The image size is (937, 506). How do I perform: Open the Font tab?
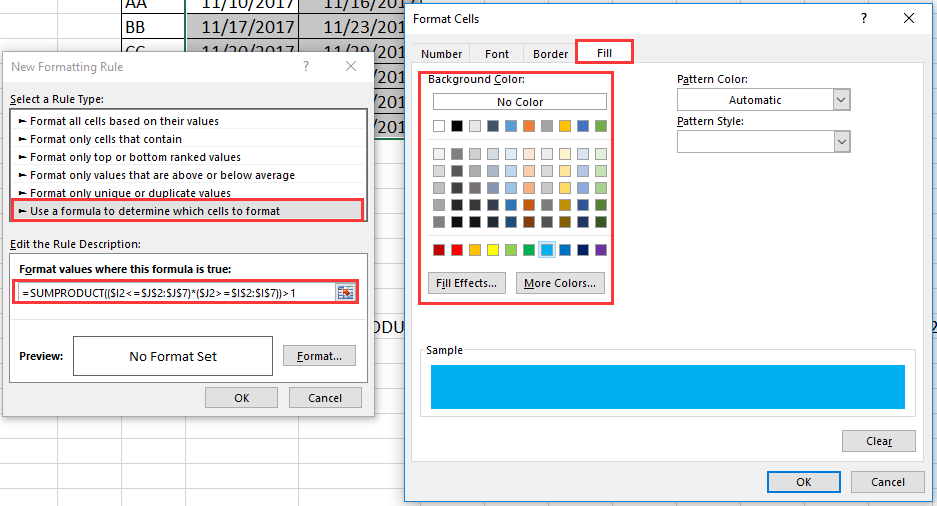point(497,54)
